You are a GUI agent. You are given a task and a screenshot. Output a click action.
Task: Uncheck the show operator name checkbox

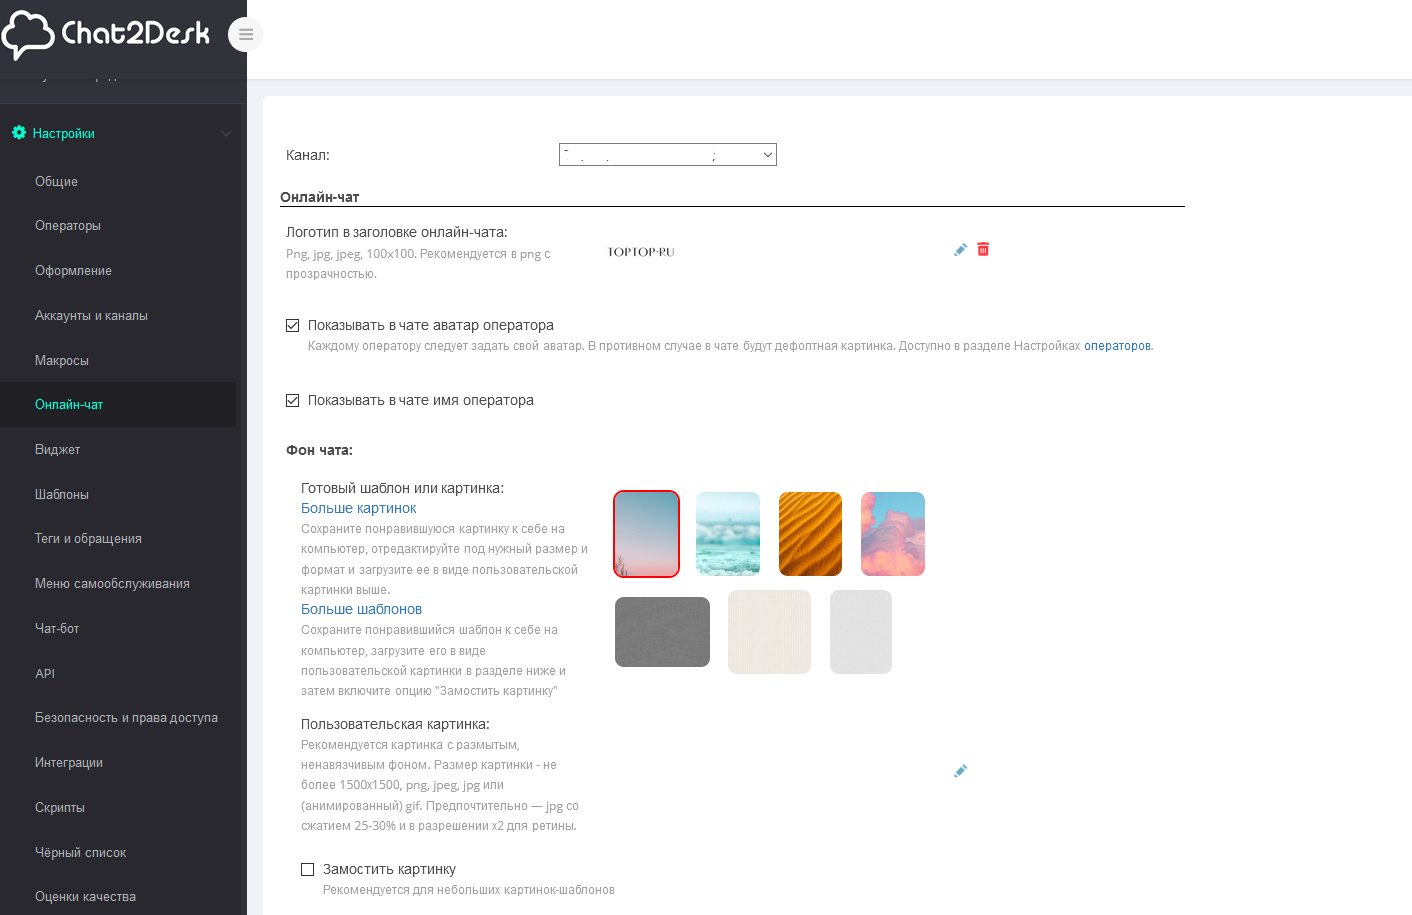click(293, 400)
